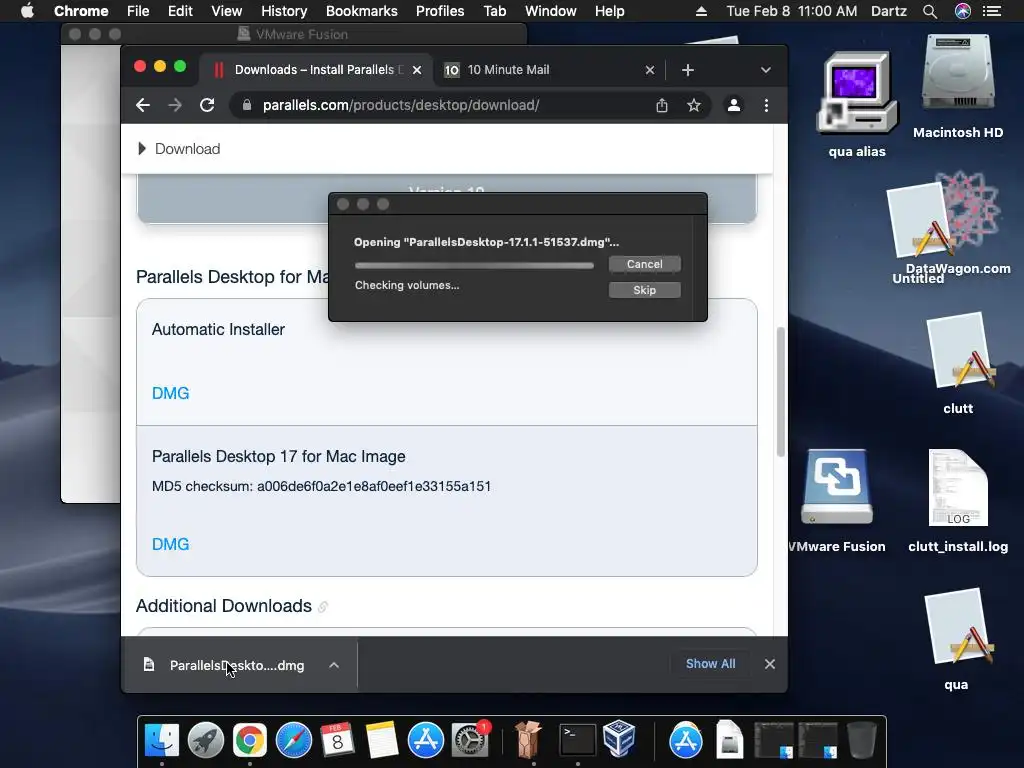Screen dimensions: 1024x768
Task: Open Terminal from the Dock
Action: pyautogui.click(x=578, y=741)
